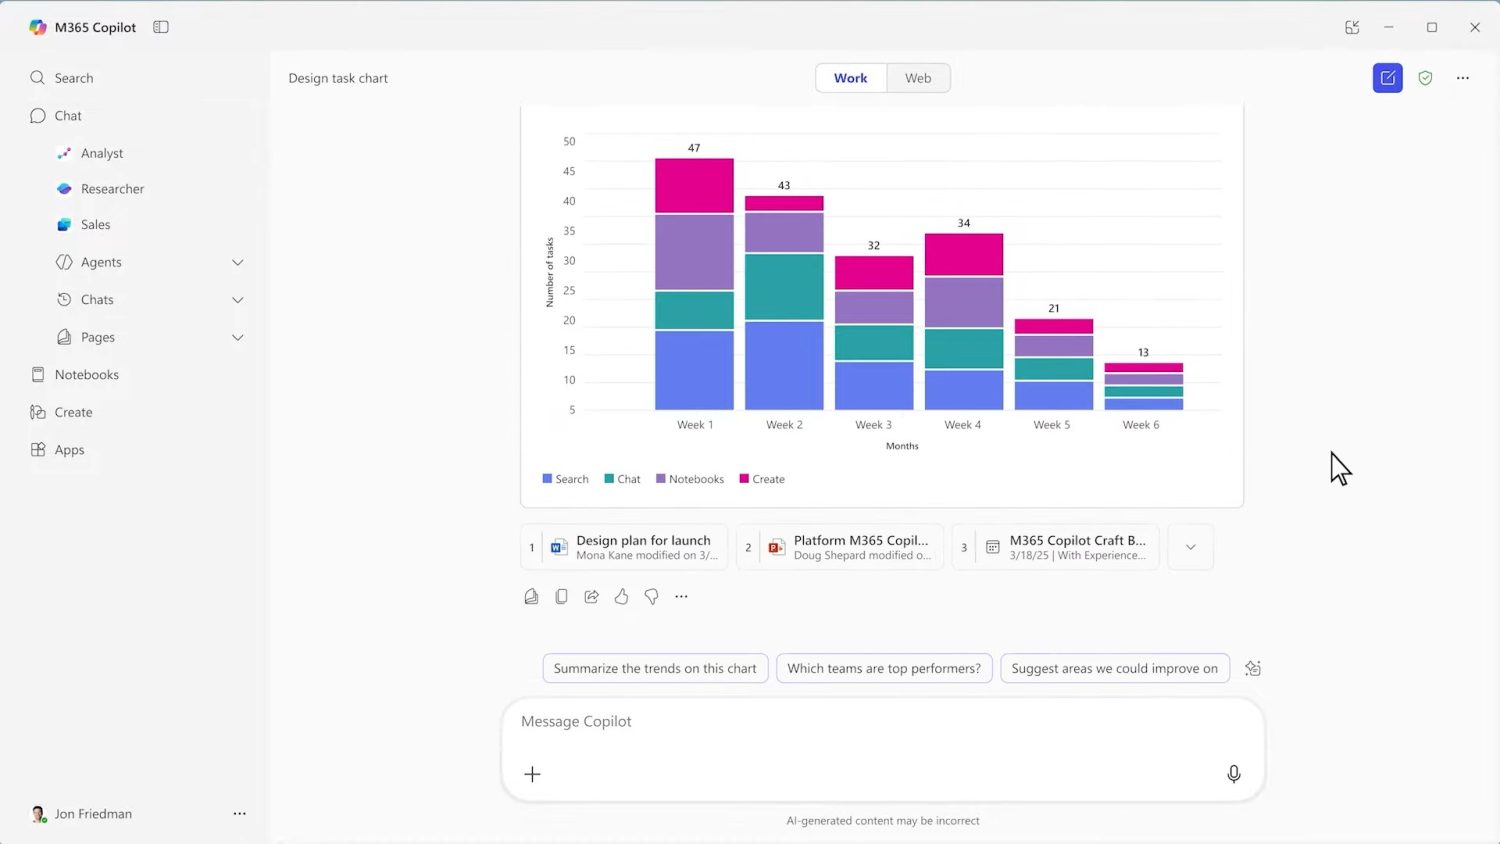Open the header more options ellipsis

[x=1463, y=78]
